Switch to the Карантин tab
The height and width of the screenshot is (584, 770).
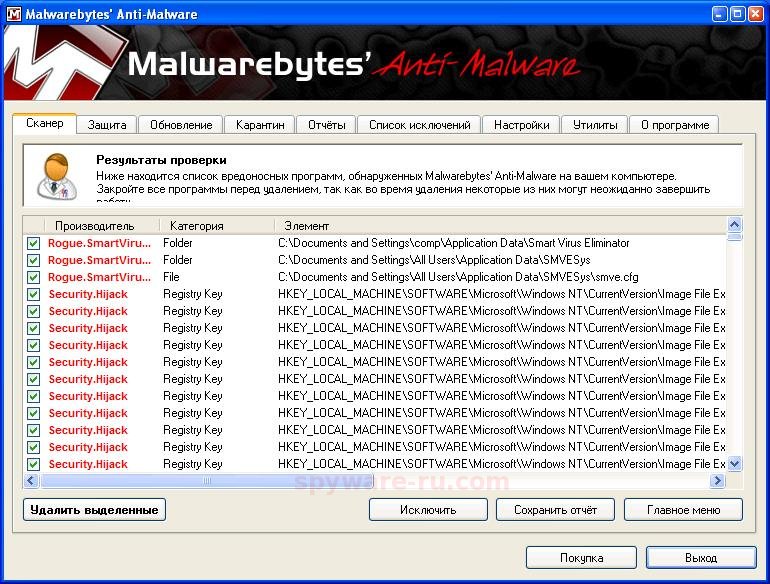click(260, 125)
